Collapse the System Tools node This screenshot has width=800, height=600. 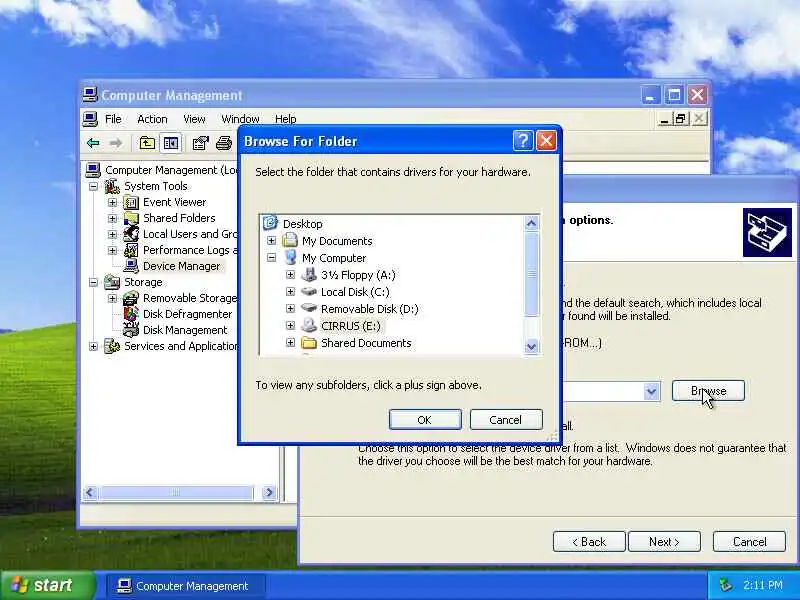coord(93,186)
